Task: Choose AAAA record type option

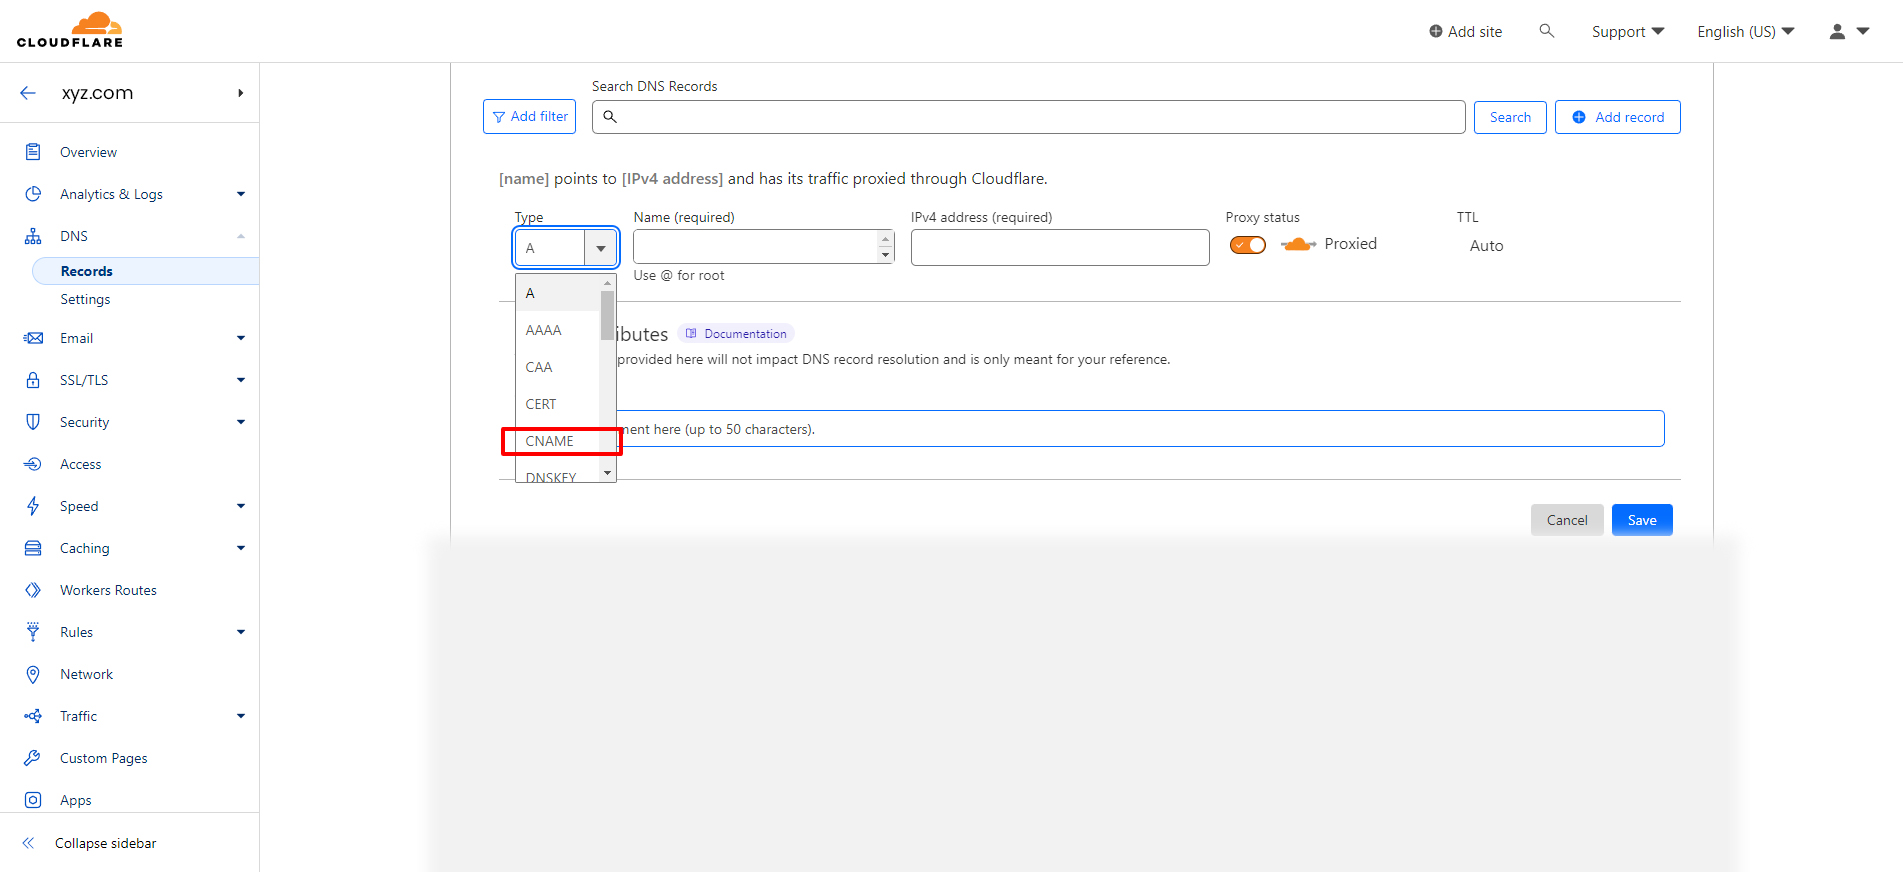Action: point(544,330)
